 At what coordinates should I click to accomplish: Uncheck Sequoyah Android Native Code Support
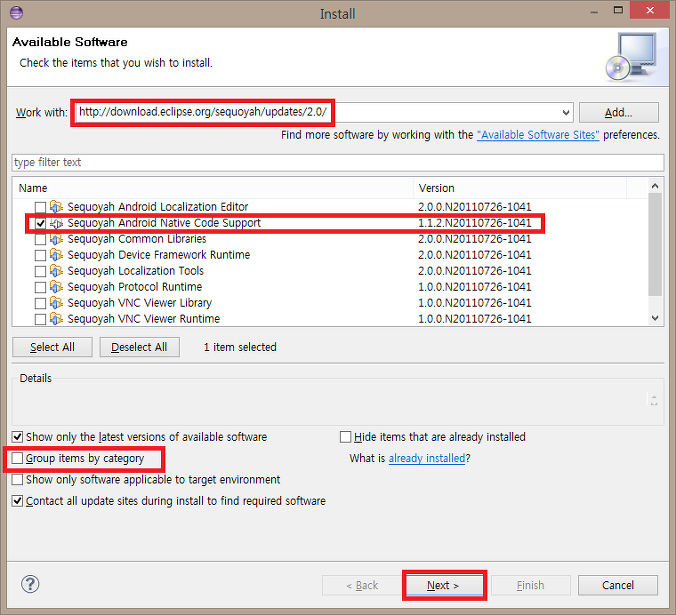[40, 223]
